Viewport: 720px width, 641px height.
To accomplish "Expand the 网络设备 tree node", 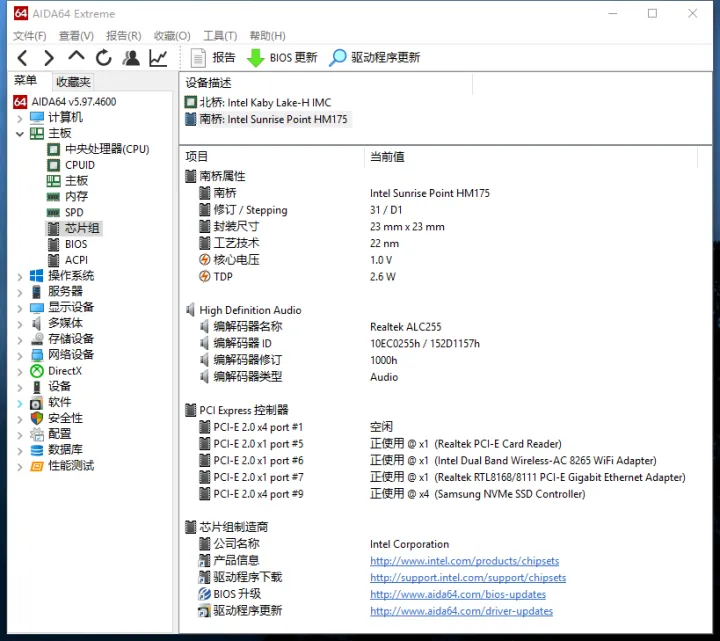I will click(x=19, y=356).
